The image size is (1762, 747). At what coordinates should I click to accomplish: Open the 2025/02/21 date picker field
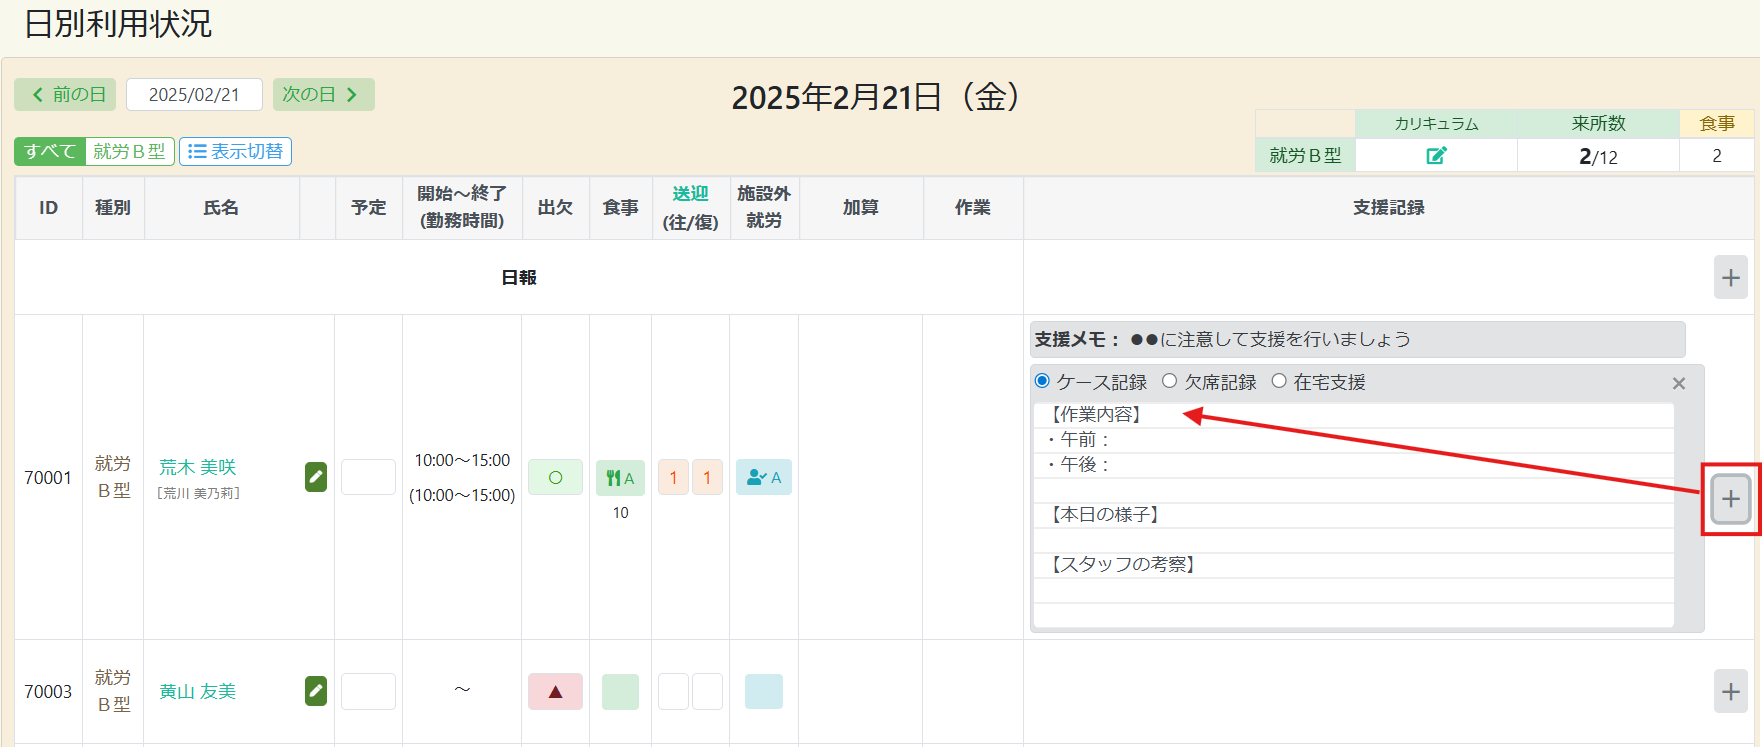194,95
